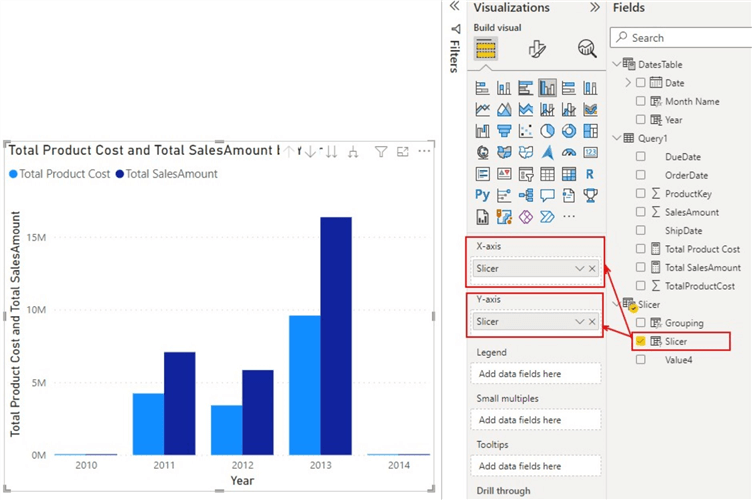Insert a Donut chart visual
752x500 pixels.
pos(569,131)
